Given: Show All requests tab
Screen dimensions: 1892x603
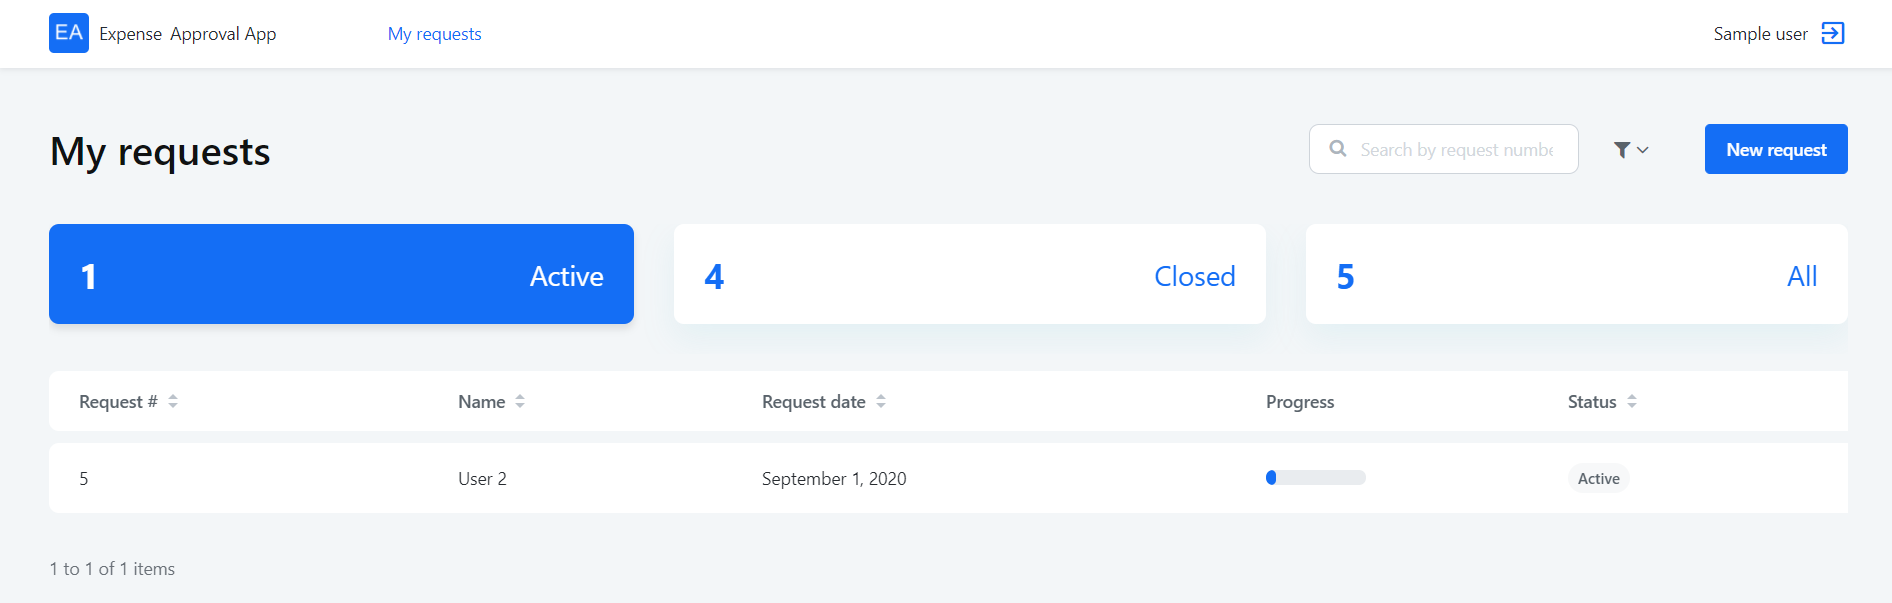Looking at the screenshot, I should coord(1576,274).
